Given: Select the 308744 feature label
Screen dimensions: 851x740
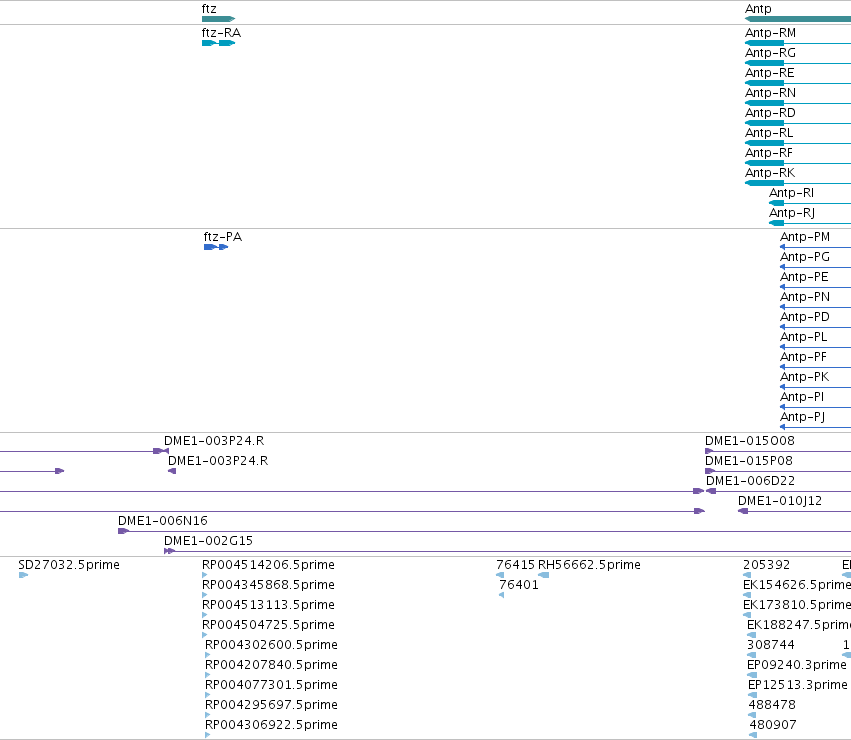Looking at the screenshot, I should coord(771,645).
